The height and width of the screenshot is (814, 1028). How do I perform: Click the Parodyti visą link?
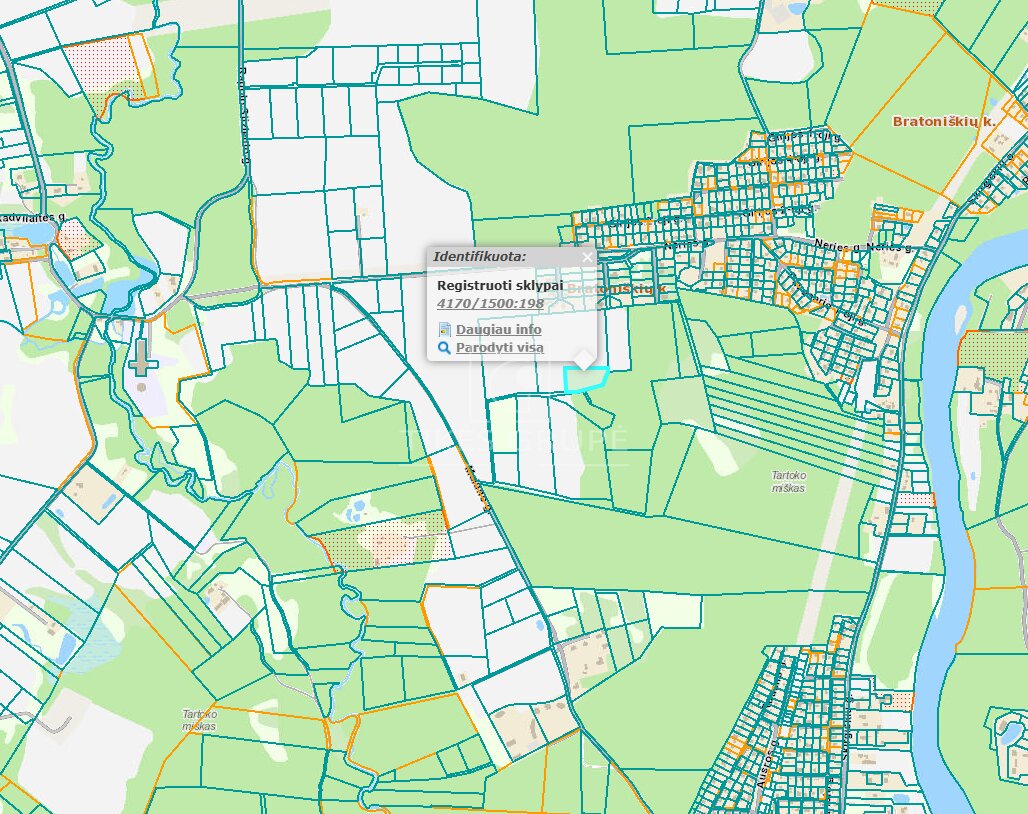tap(500, 347)
